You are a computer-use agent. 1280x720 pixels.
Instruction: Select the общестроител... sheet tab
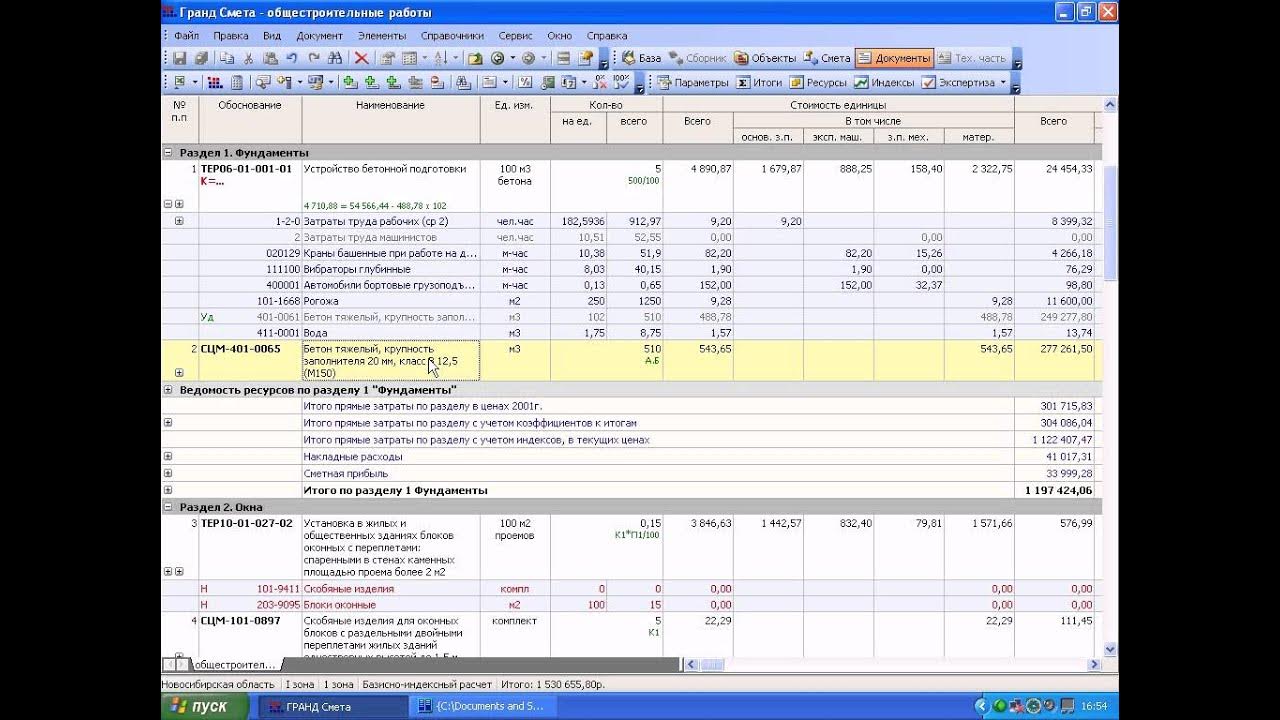point(234,664)
